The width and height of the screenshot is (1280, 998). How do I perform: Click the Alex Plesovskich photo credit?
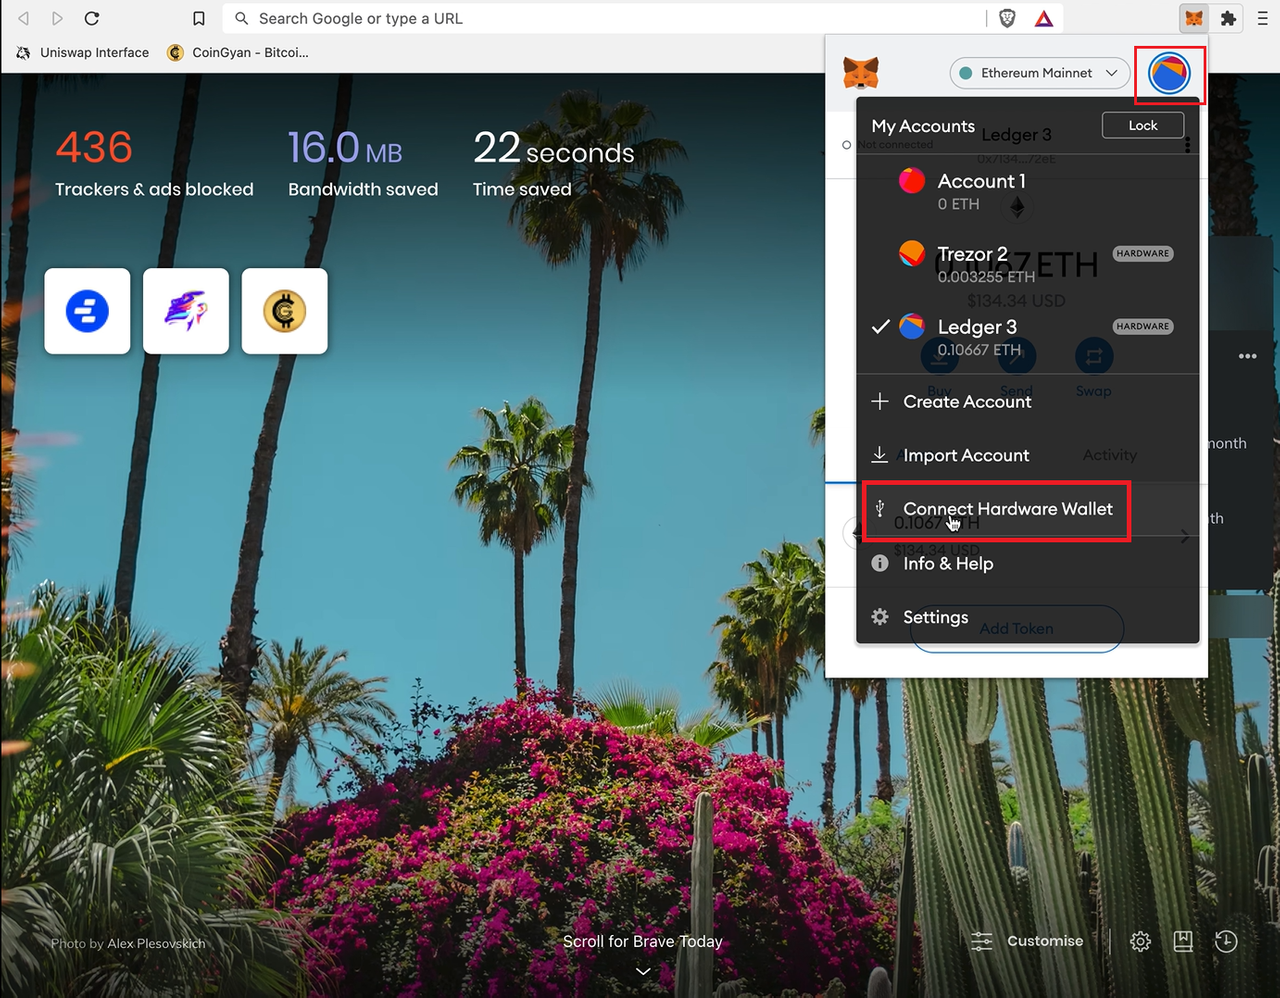click(x=156, y=943)
